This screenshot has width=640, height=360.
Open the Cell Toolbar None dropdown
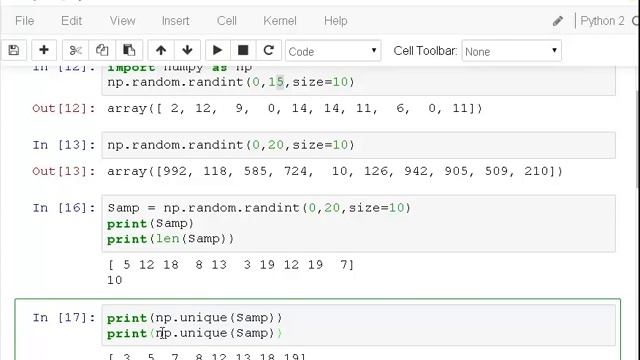pos(511,51)
